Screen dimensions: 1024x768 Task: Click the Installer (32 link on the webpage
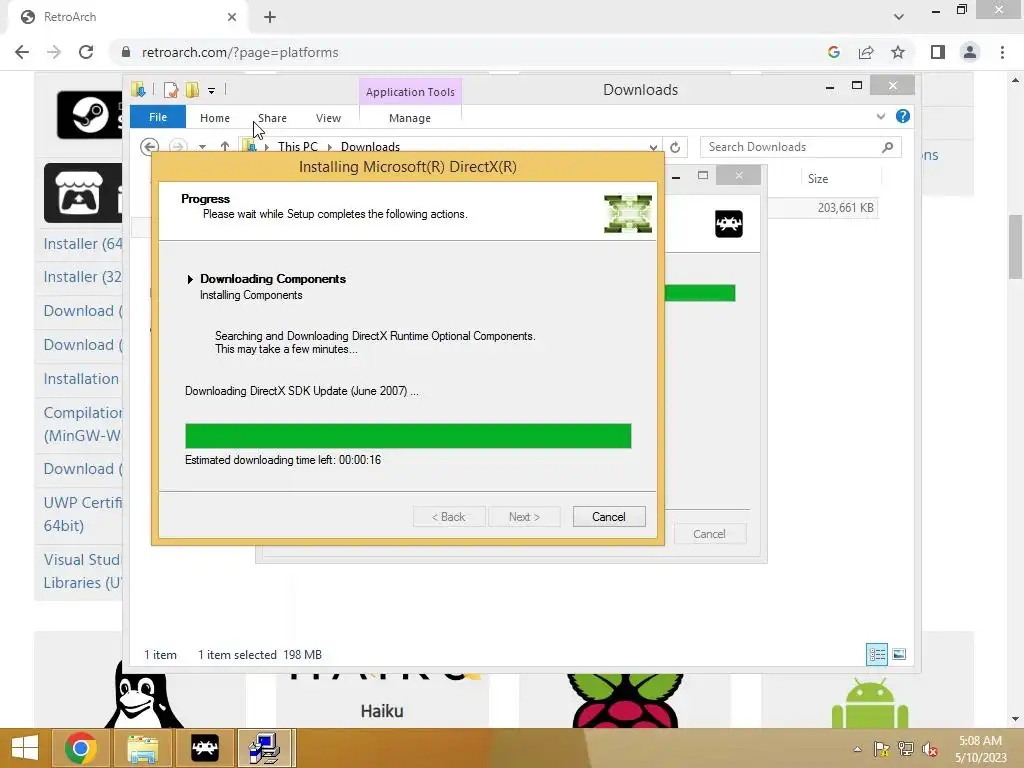[x=82, y=277]
